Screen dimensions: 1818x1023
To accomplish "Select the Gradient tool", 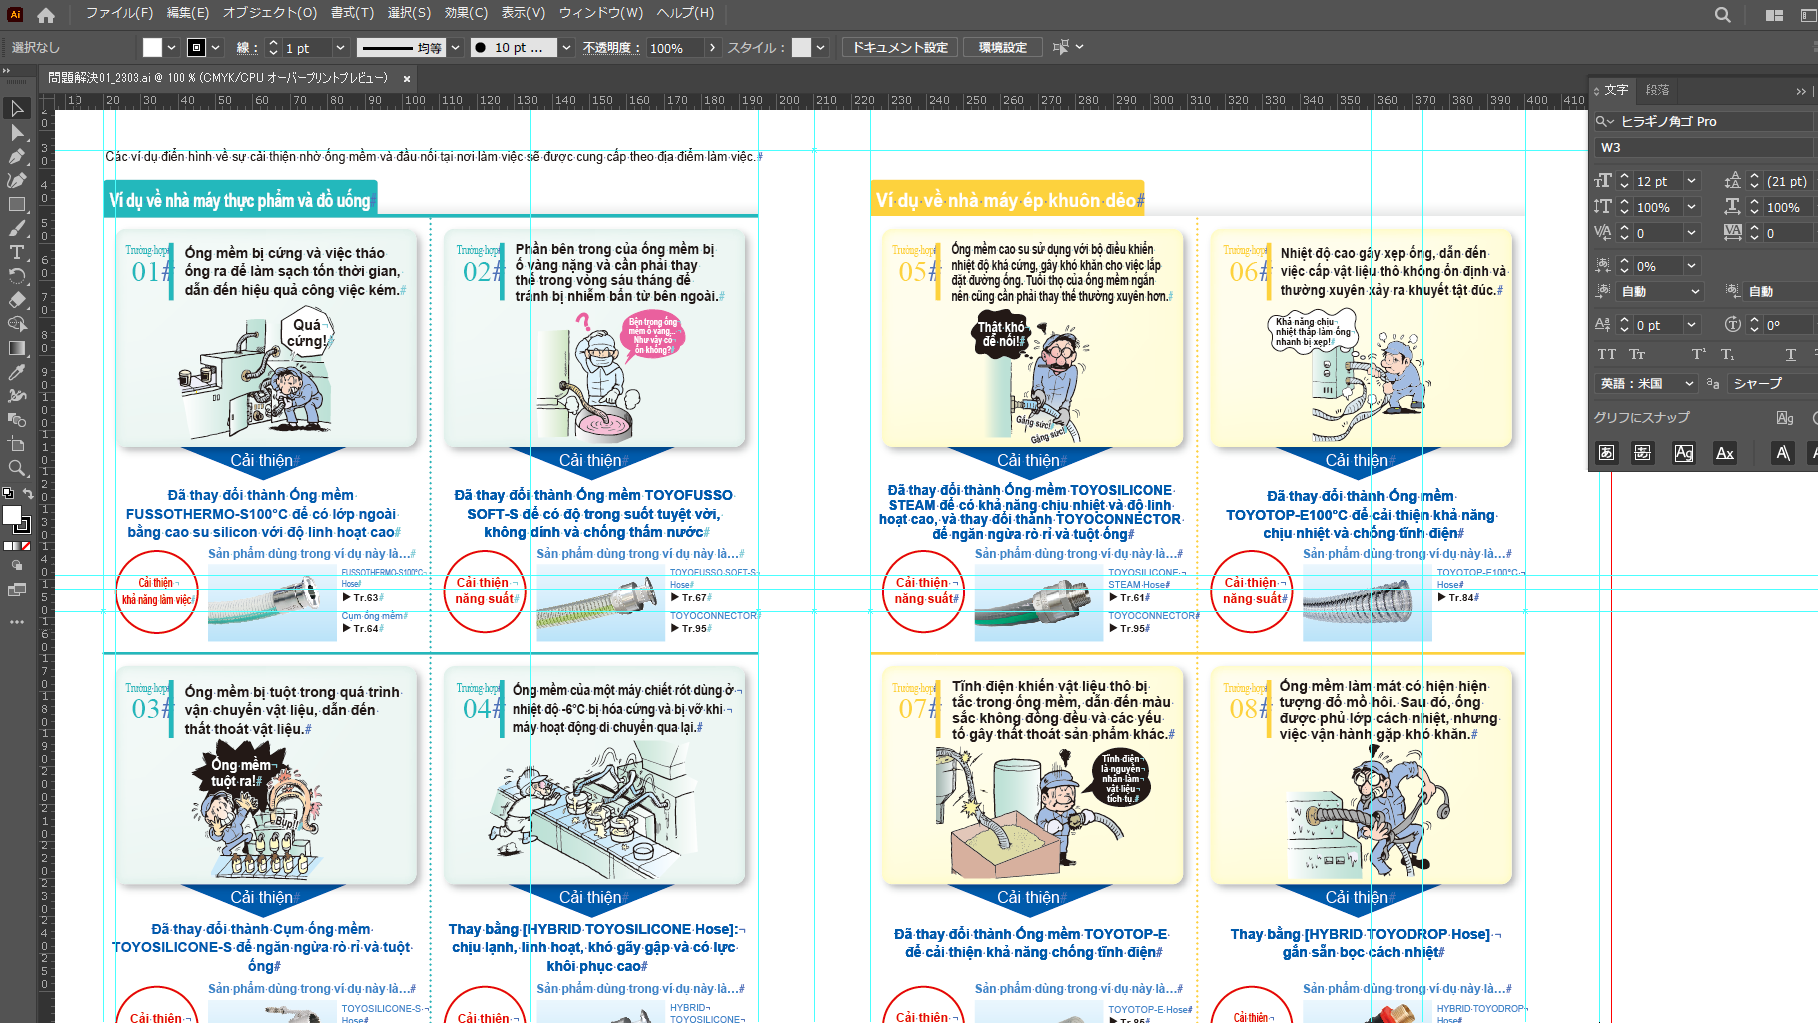I will click(17, 348).
